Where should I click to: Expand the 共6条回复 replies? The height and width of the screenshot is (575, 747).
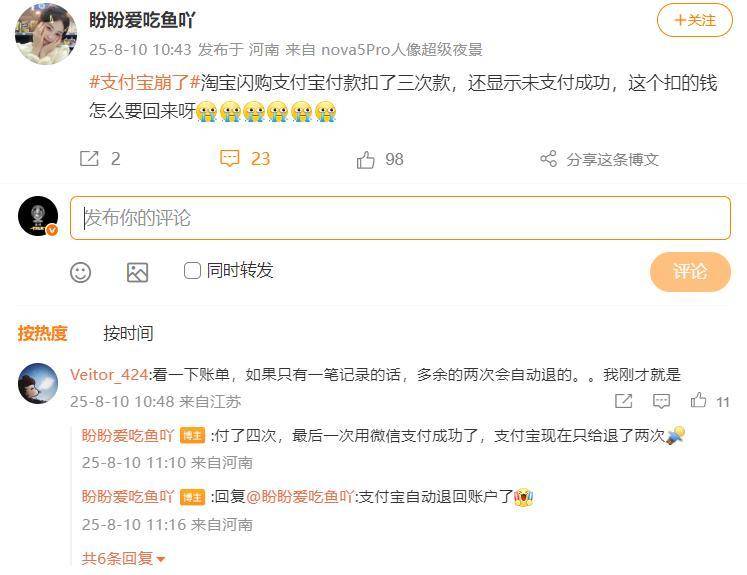click(x=123, y=558)
